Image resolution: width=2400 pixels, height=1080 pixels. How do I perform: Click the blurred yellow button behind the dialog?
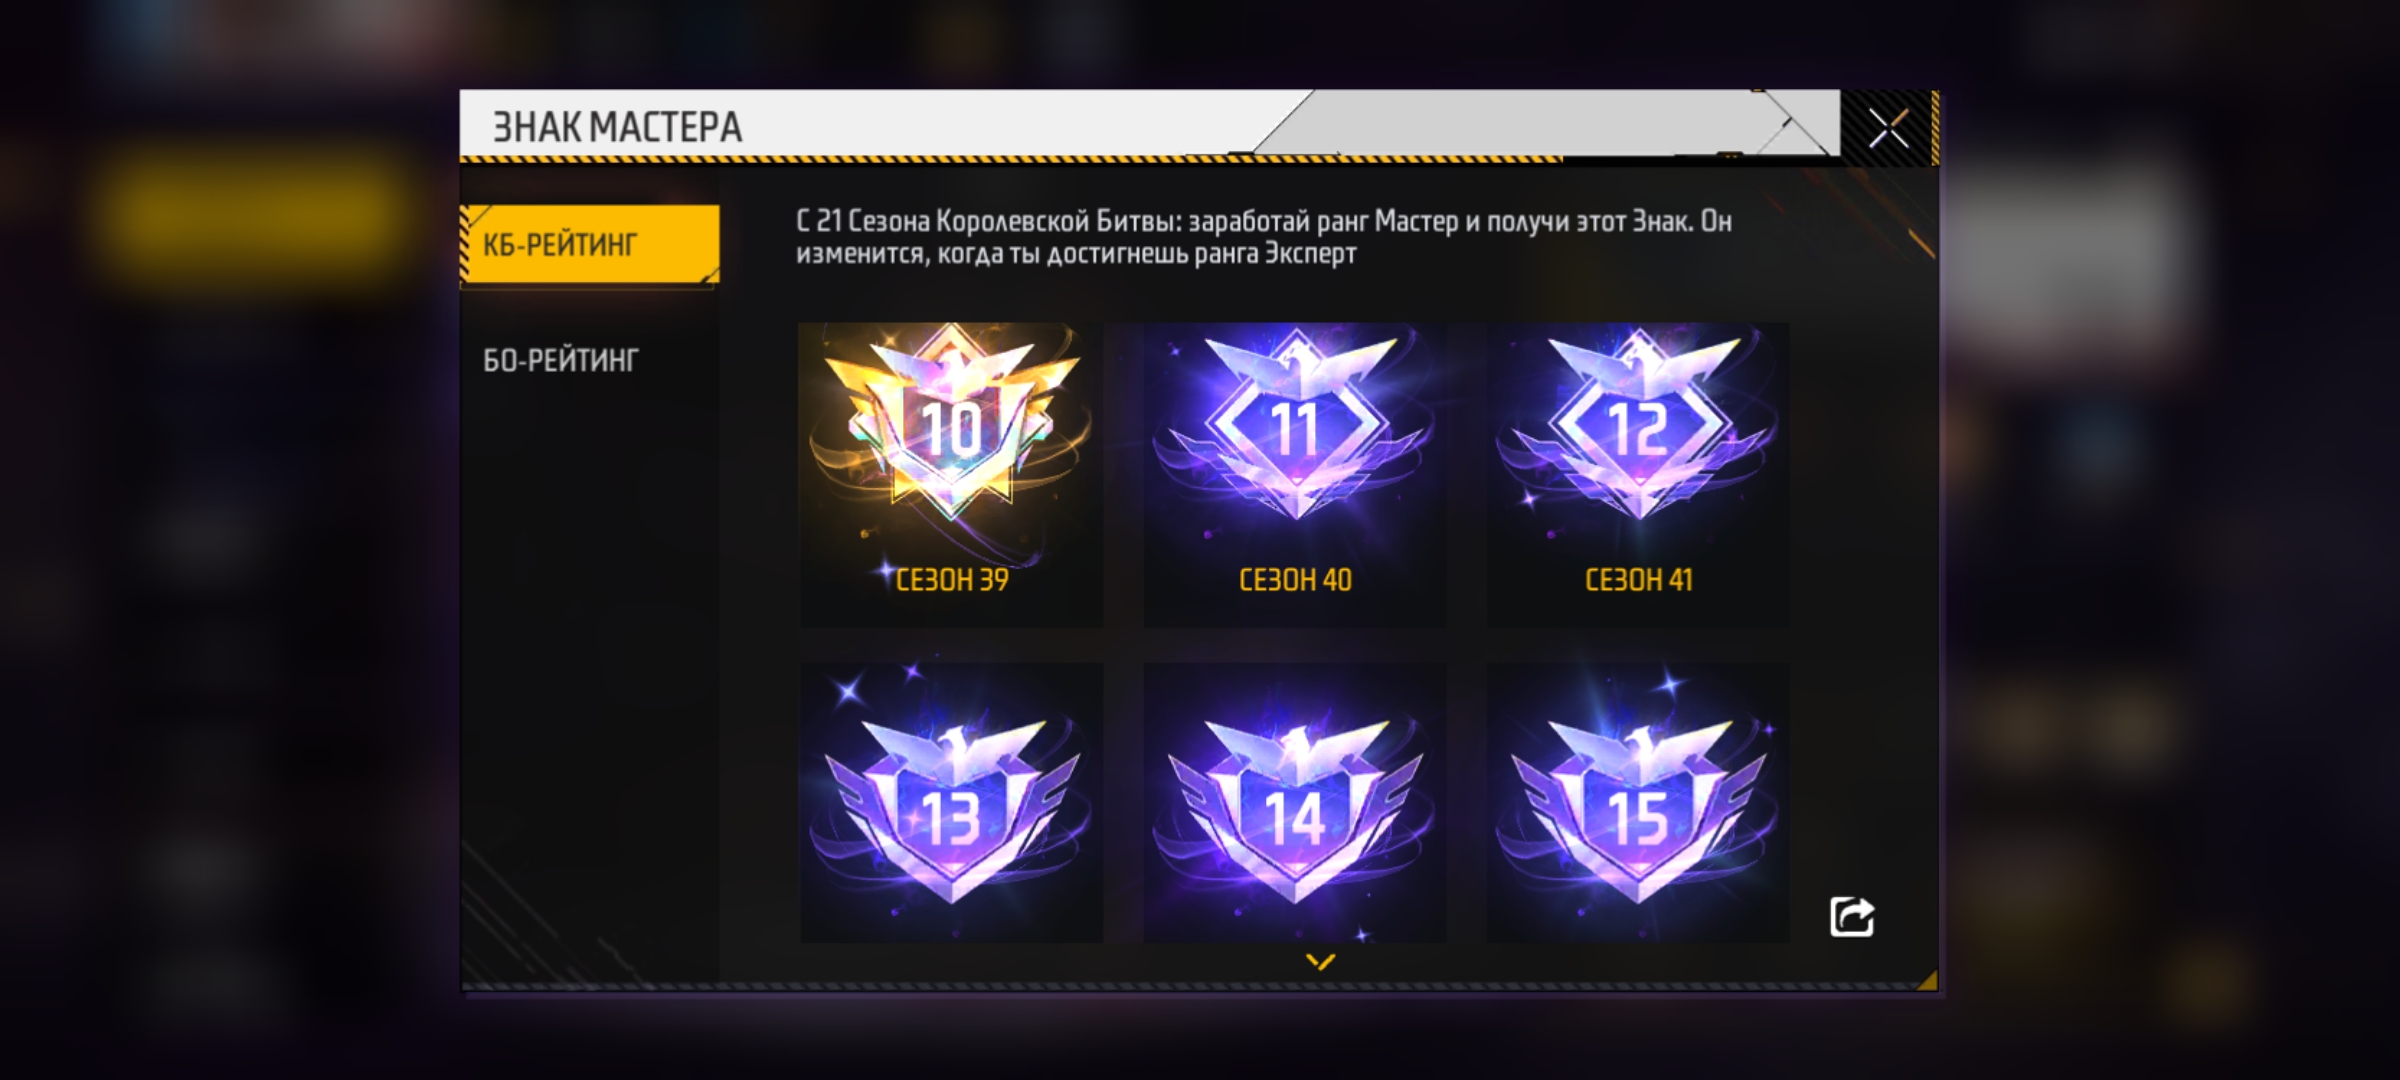(255, 215)
